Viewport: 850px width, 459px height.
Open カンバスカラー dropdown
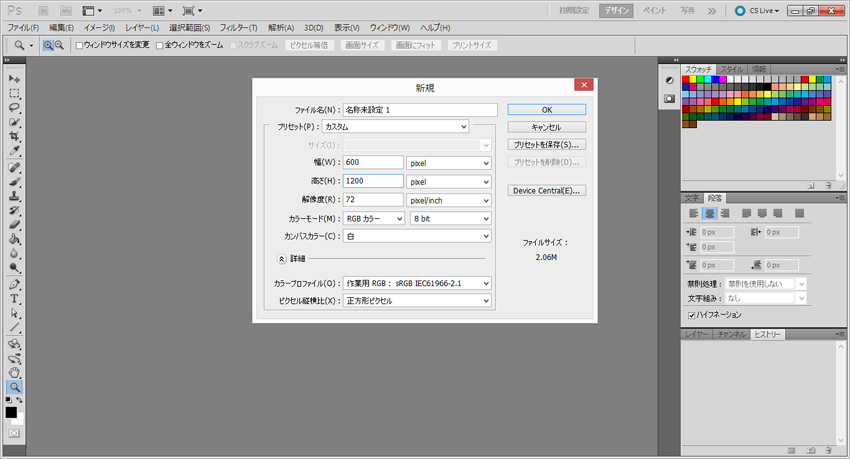[417, 237]
